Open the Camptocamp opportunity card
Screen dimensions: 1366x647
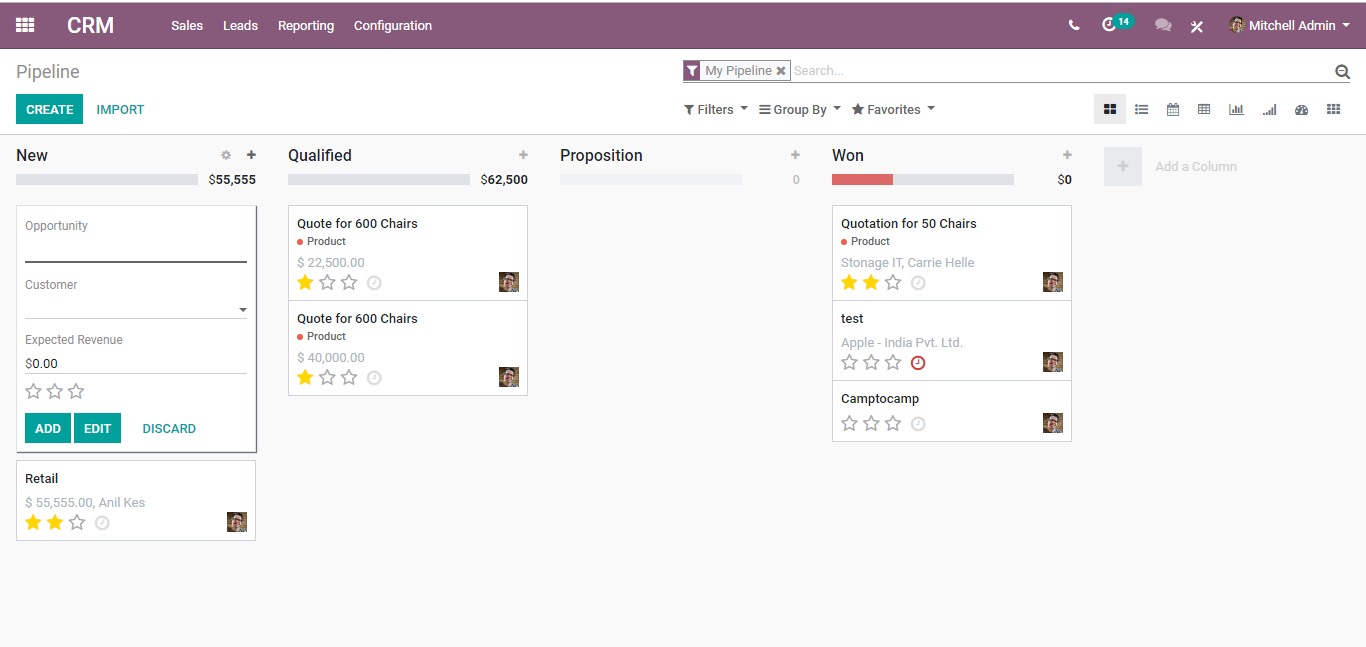pos(952,411)
